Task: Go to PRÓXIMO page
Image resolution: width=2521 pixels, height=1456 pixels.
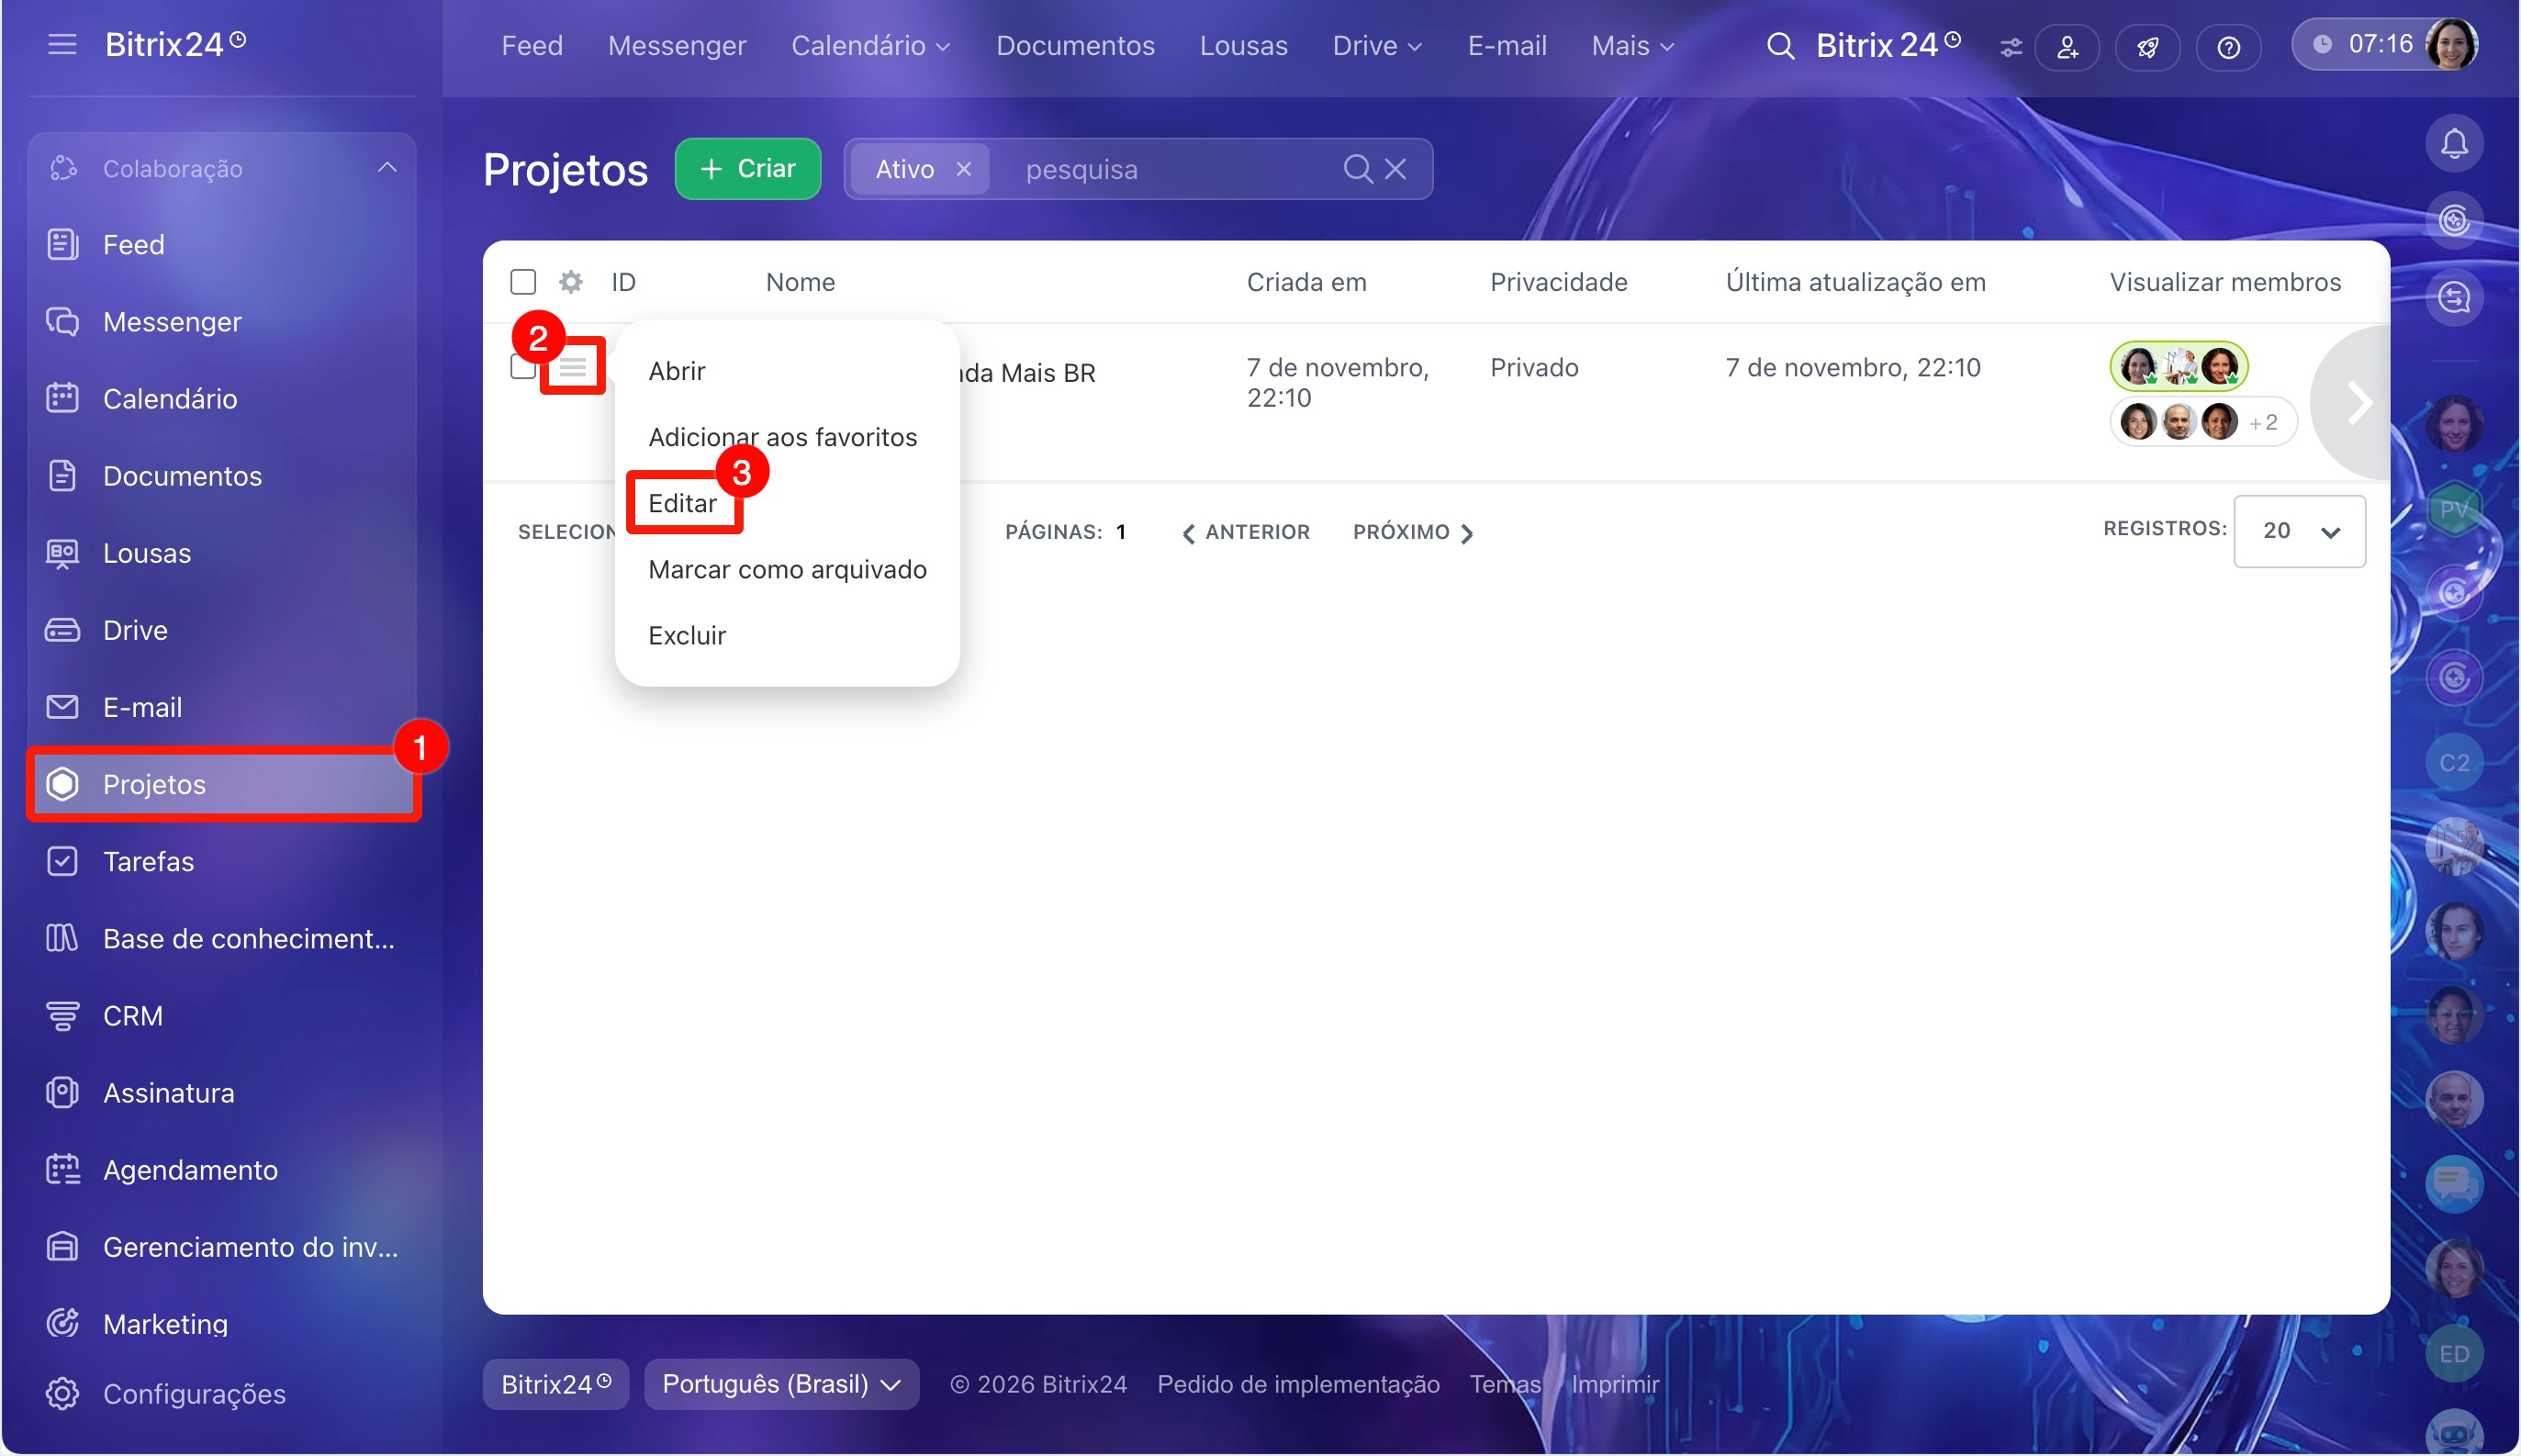Action: point(1413,532)
